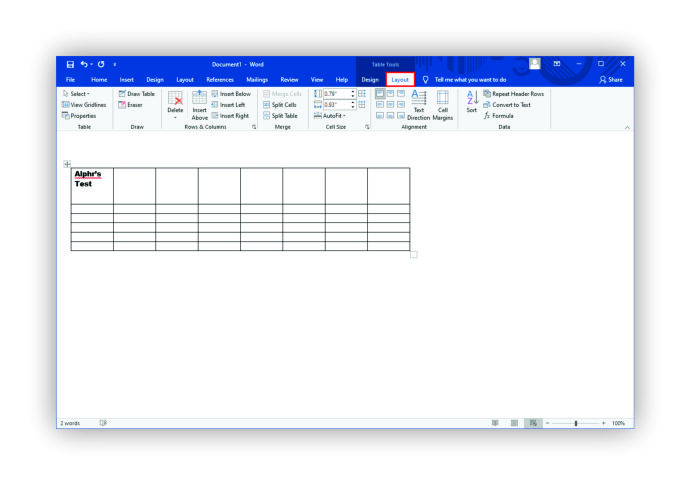Open the AutoFit dropdown
The image size is (690, 485).
click(x=330, y=116)
